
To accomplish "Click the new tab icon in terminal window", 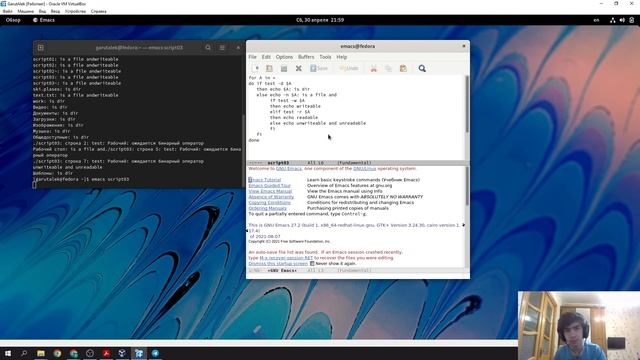I will click(x=40, y=47).
